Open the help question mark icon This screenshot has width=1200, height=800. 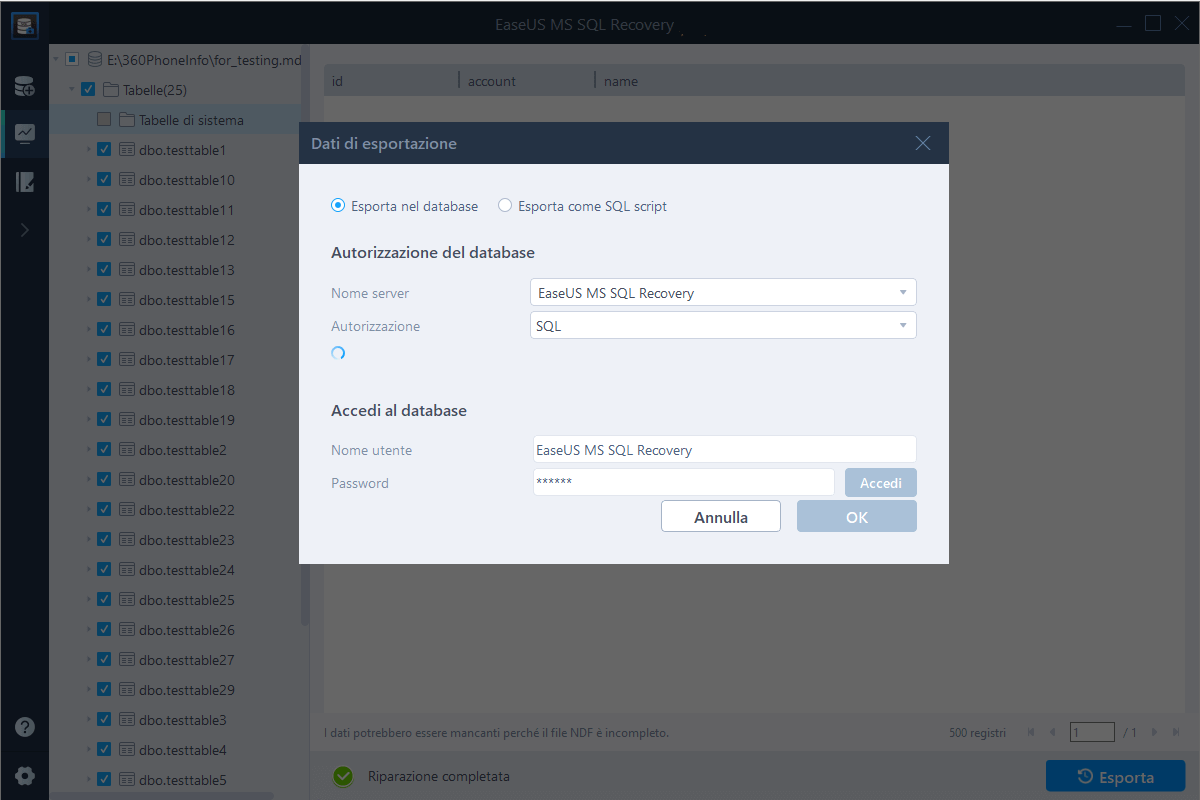[25, 727]
